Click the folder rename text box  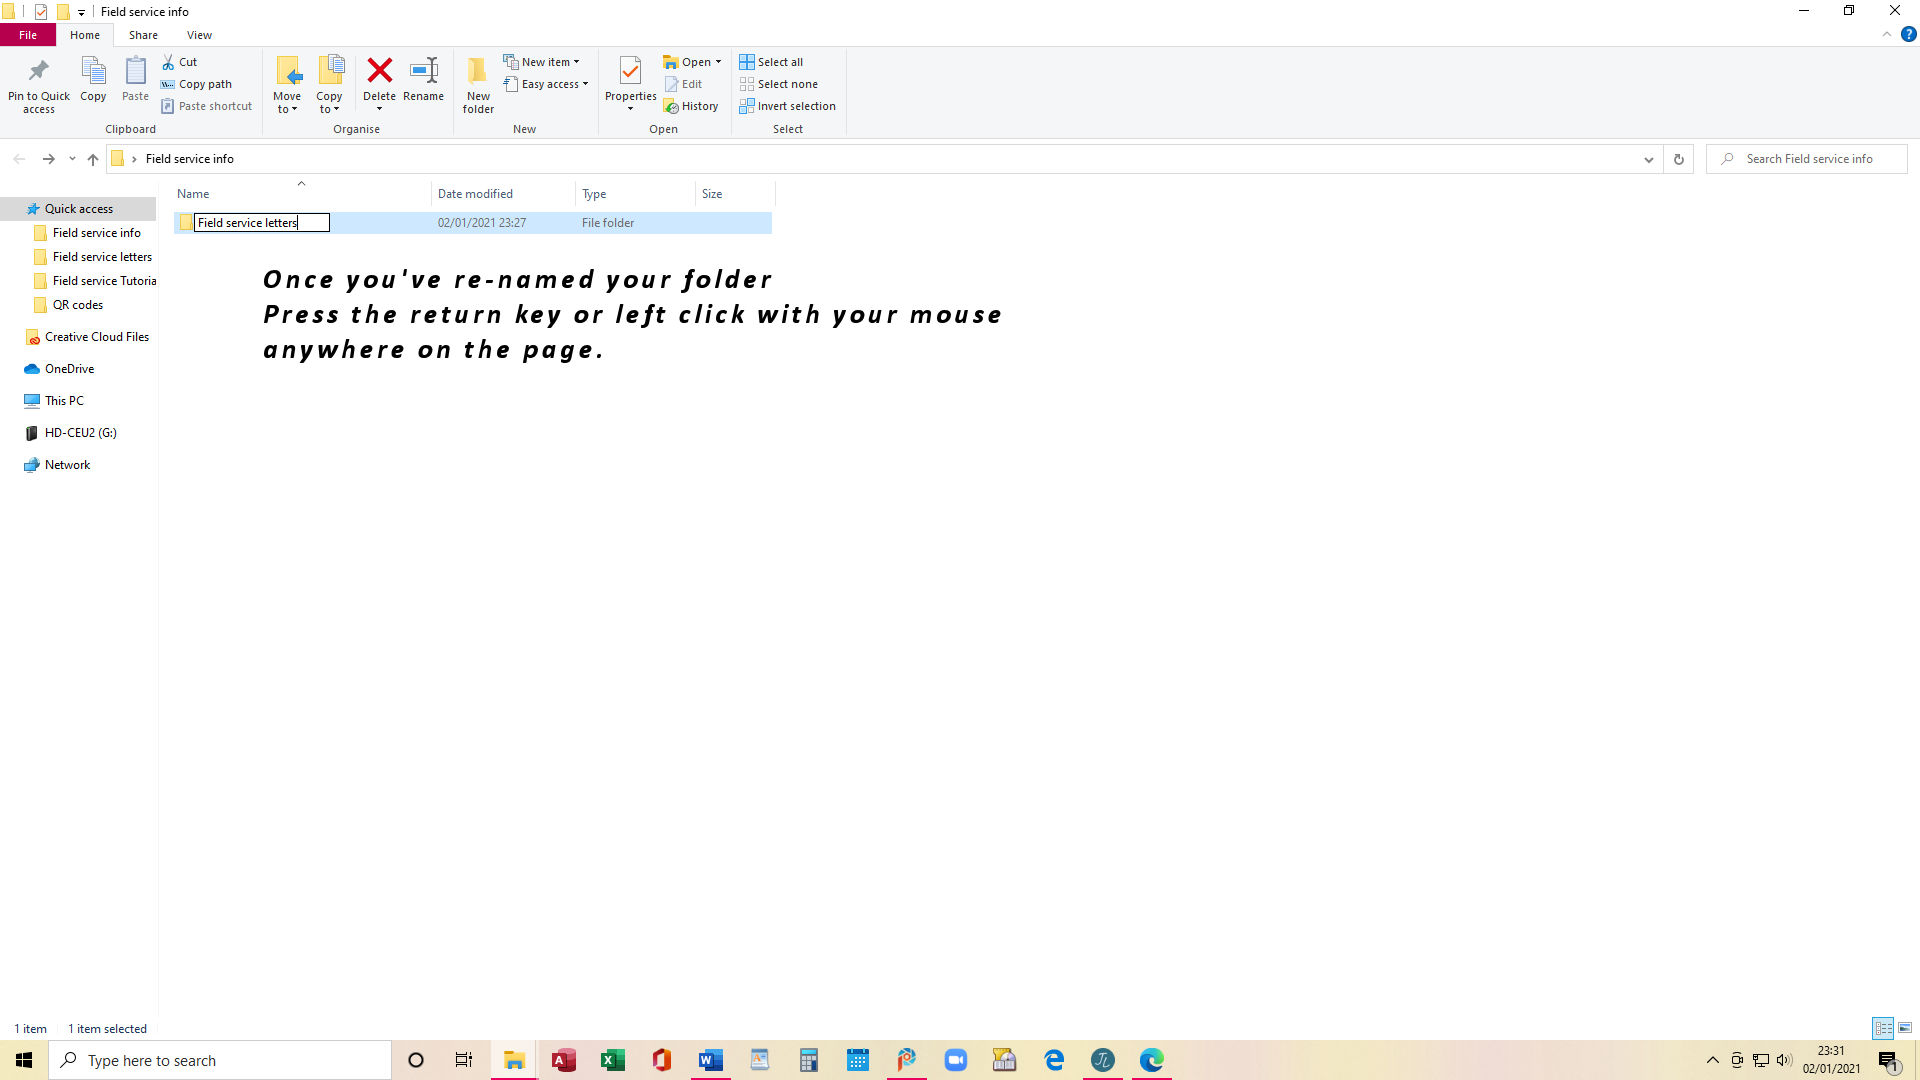click(262, 223)
